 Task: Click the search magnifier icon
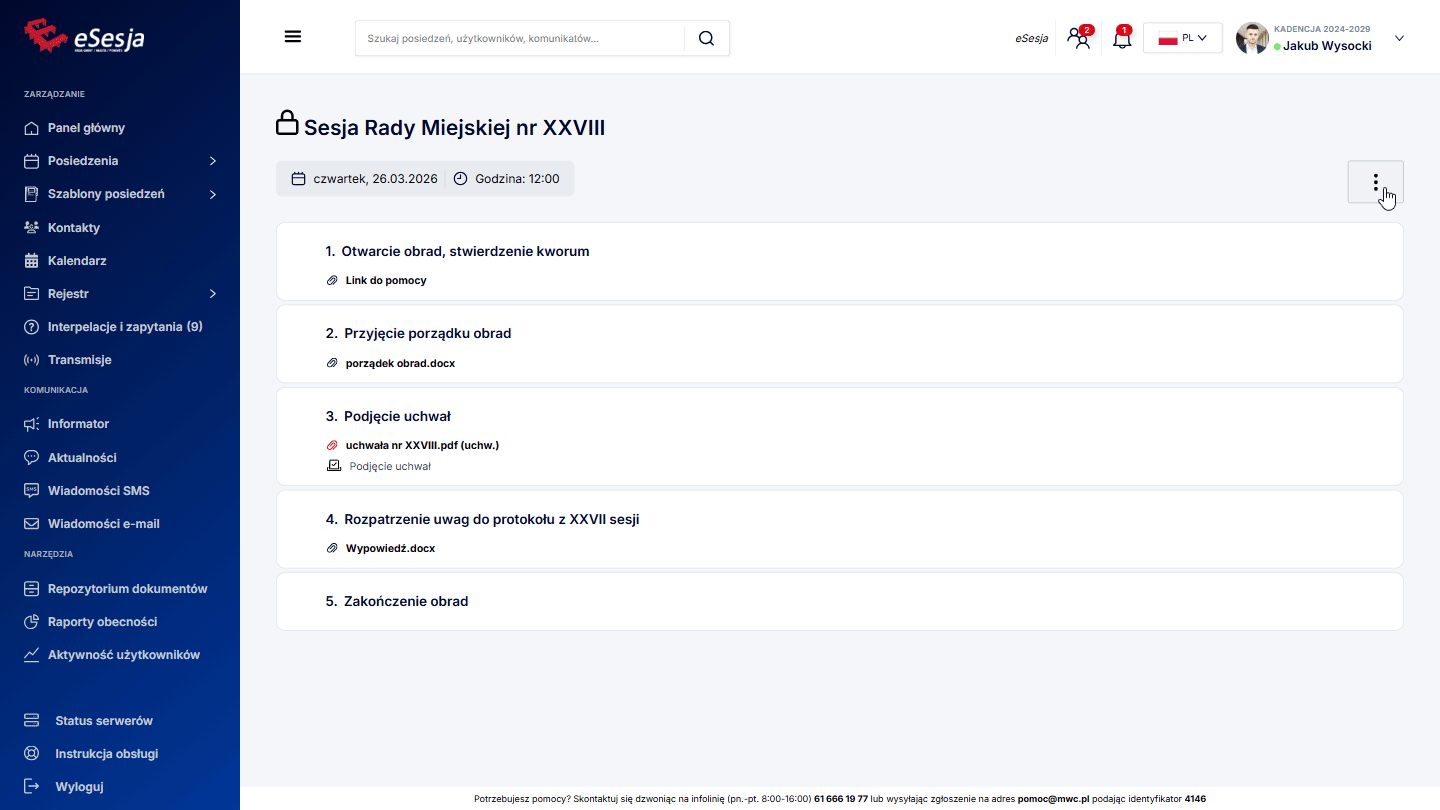click(706, 39)
